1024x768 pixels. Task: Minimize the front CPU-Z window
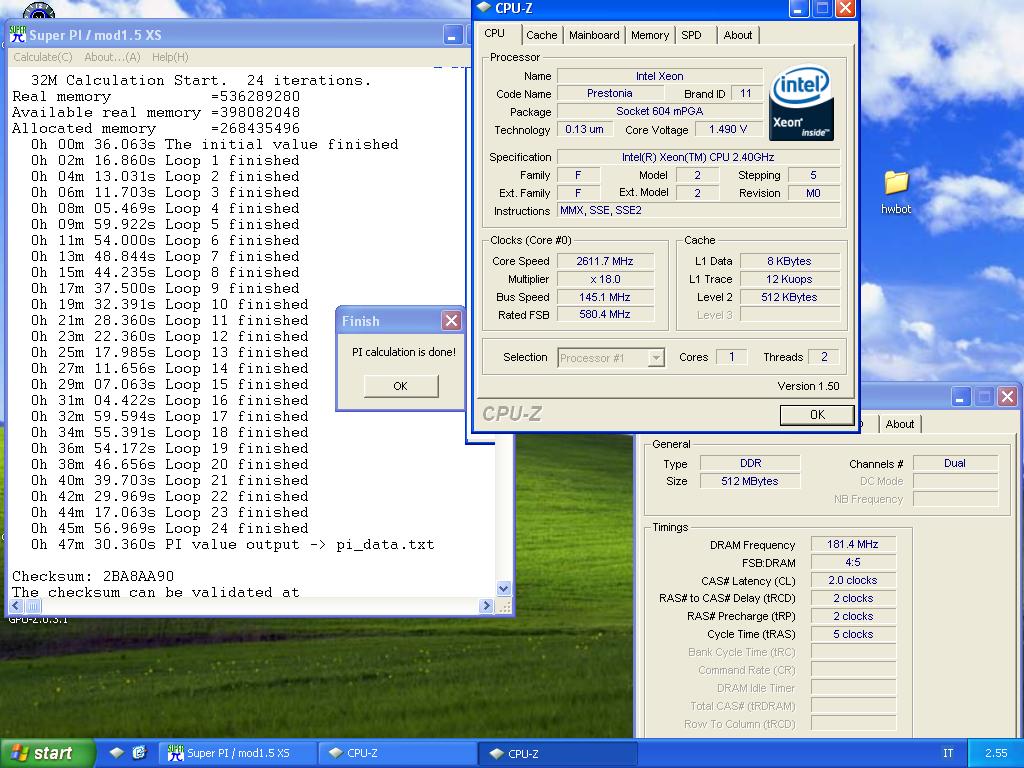(x=799, y=8)
